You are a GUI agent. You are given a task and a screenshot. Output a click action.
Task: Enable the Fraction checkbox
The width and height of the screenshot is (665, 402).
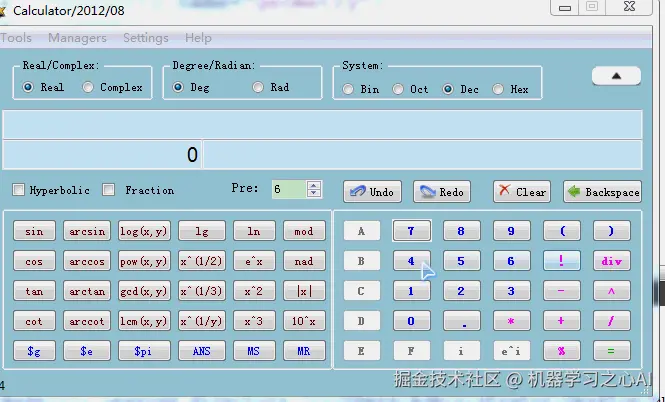(109, 190)
